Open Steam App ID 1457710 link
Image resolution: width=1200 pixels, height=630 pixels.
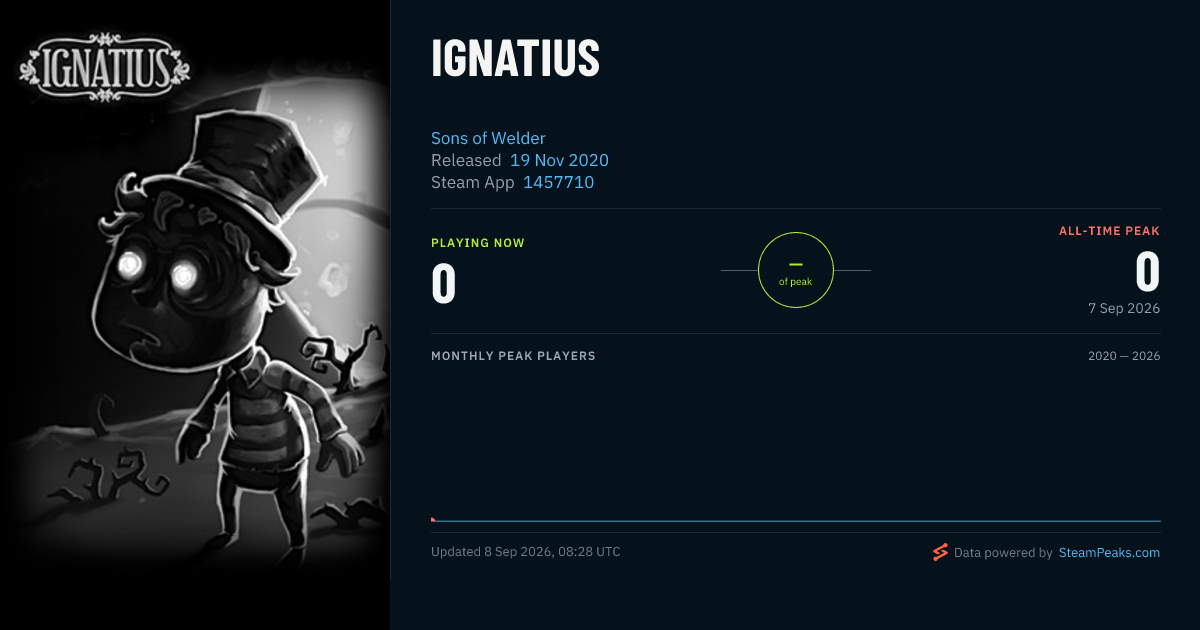558,182
